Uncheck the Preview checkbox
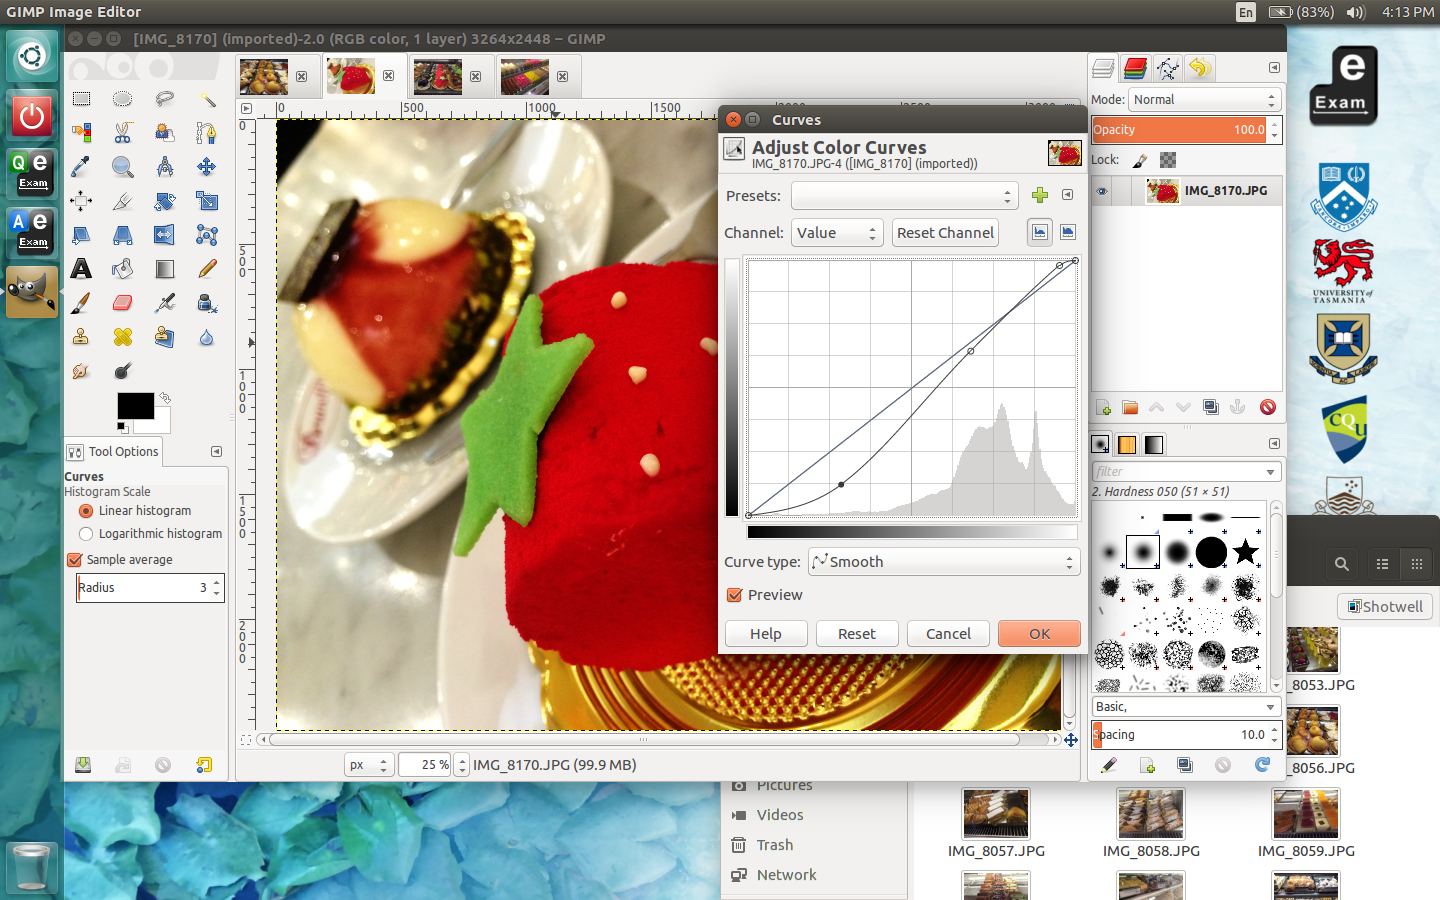The width and height of the screenshot is (1440, 900). point(735,595)
